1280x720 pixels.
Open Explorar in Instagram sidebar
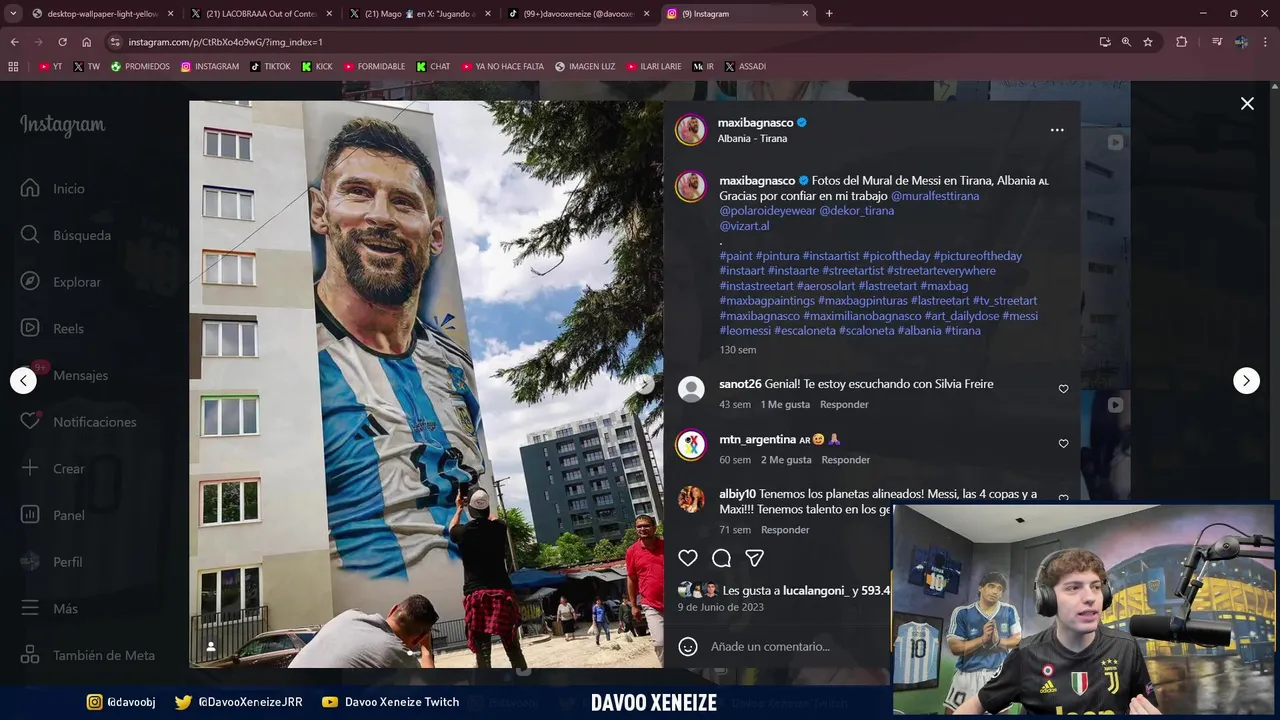tap(61, 282)
